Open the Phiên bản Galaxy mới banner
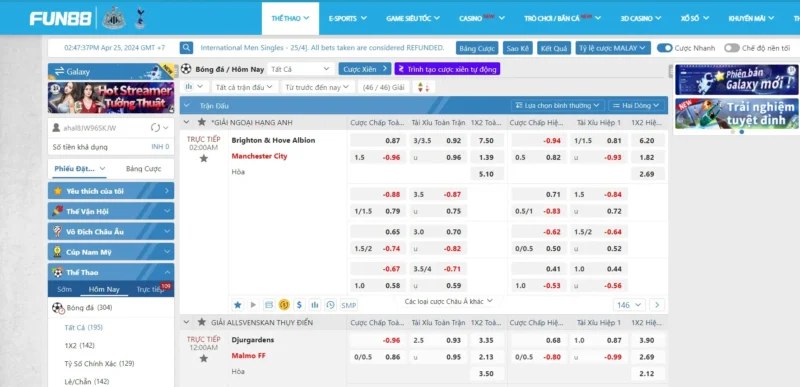This screenshot has height=387, width=800. coord(737,80)
